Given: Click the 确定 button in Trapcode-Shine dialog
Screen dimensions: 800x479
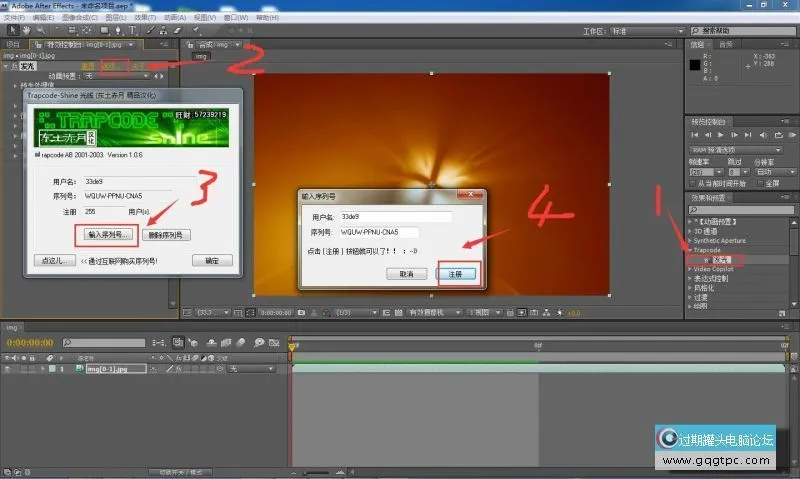Looking at the screenshot, I should [x=212, y=261].
